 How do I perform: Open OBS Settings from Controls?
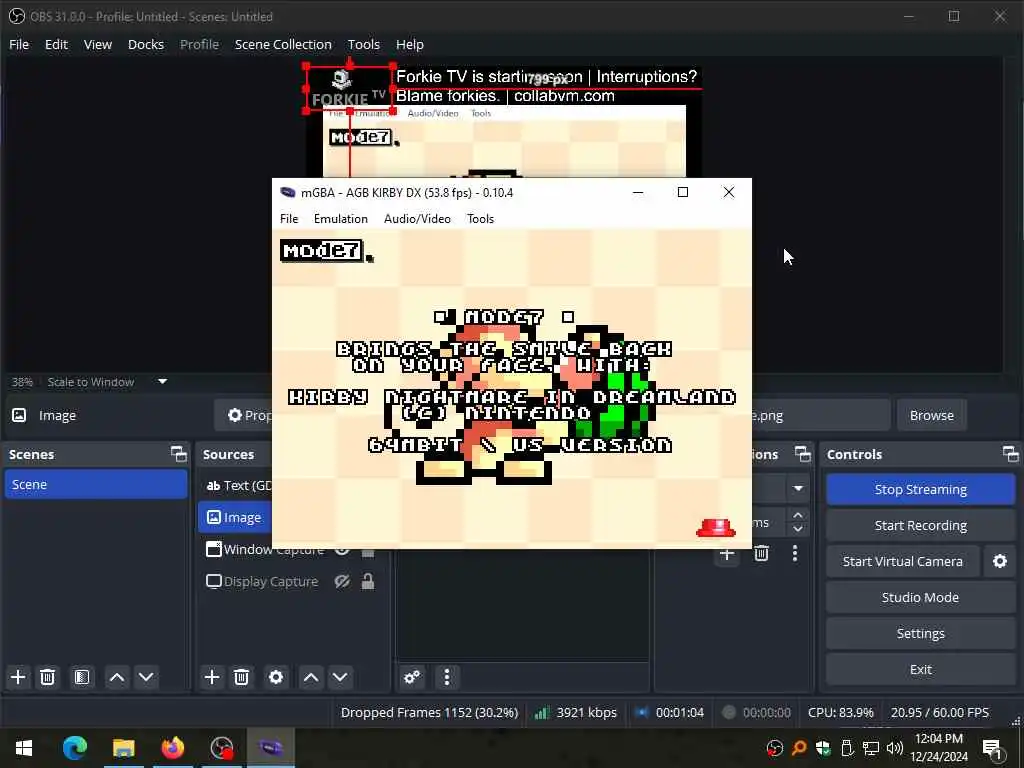(x=920, y=633)
